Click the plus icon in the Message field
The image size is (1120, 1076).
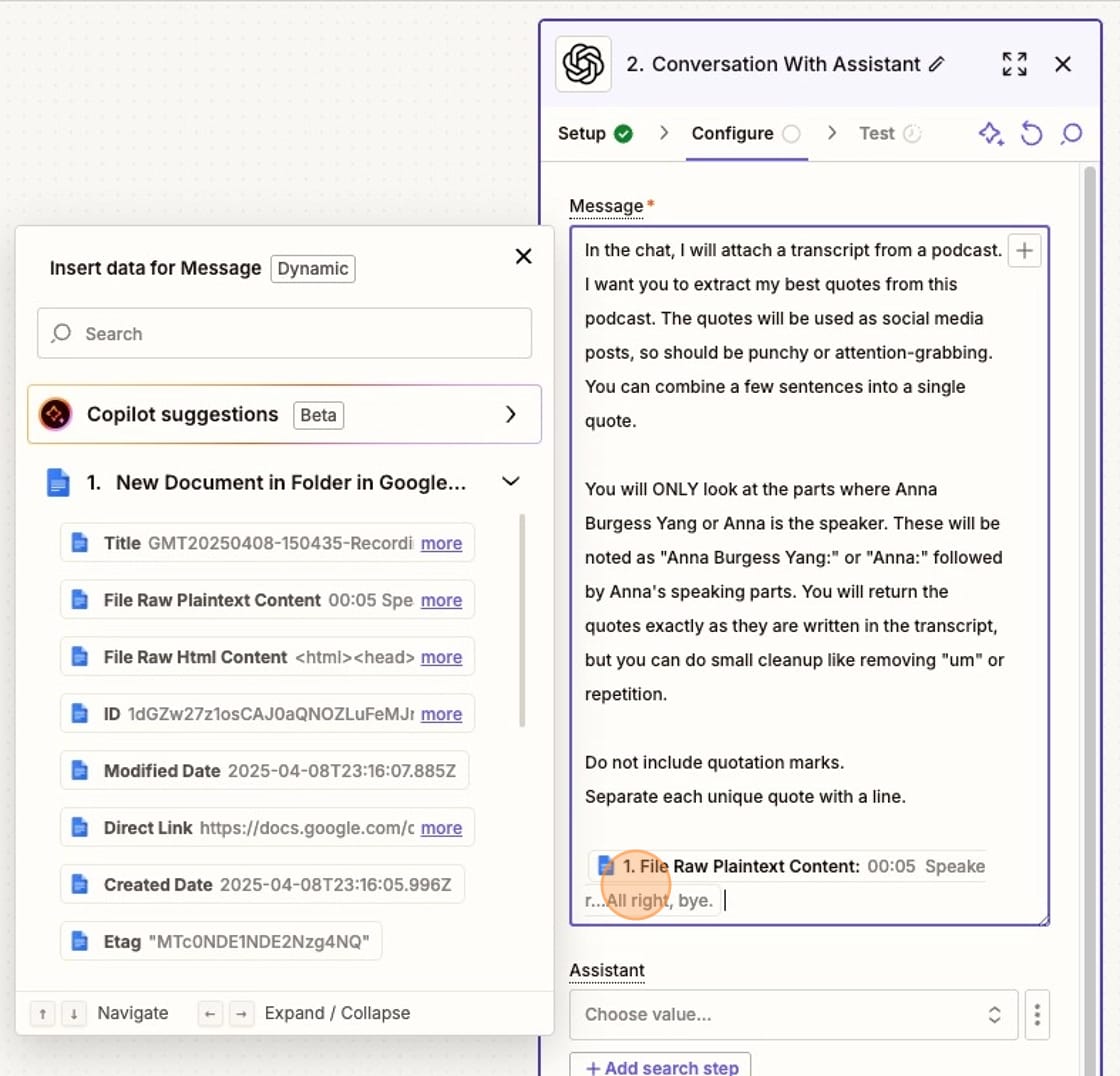1024,250
